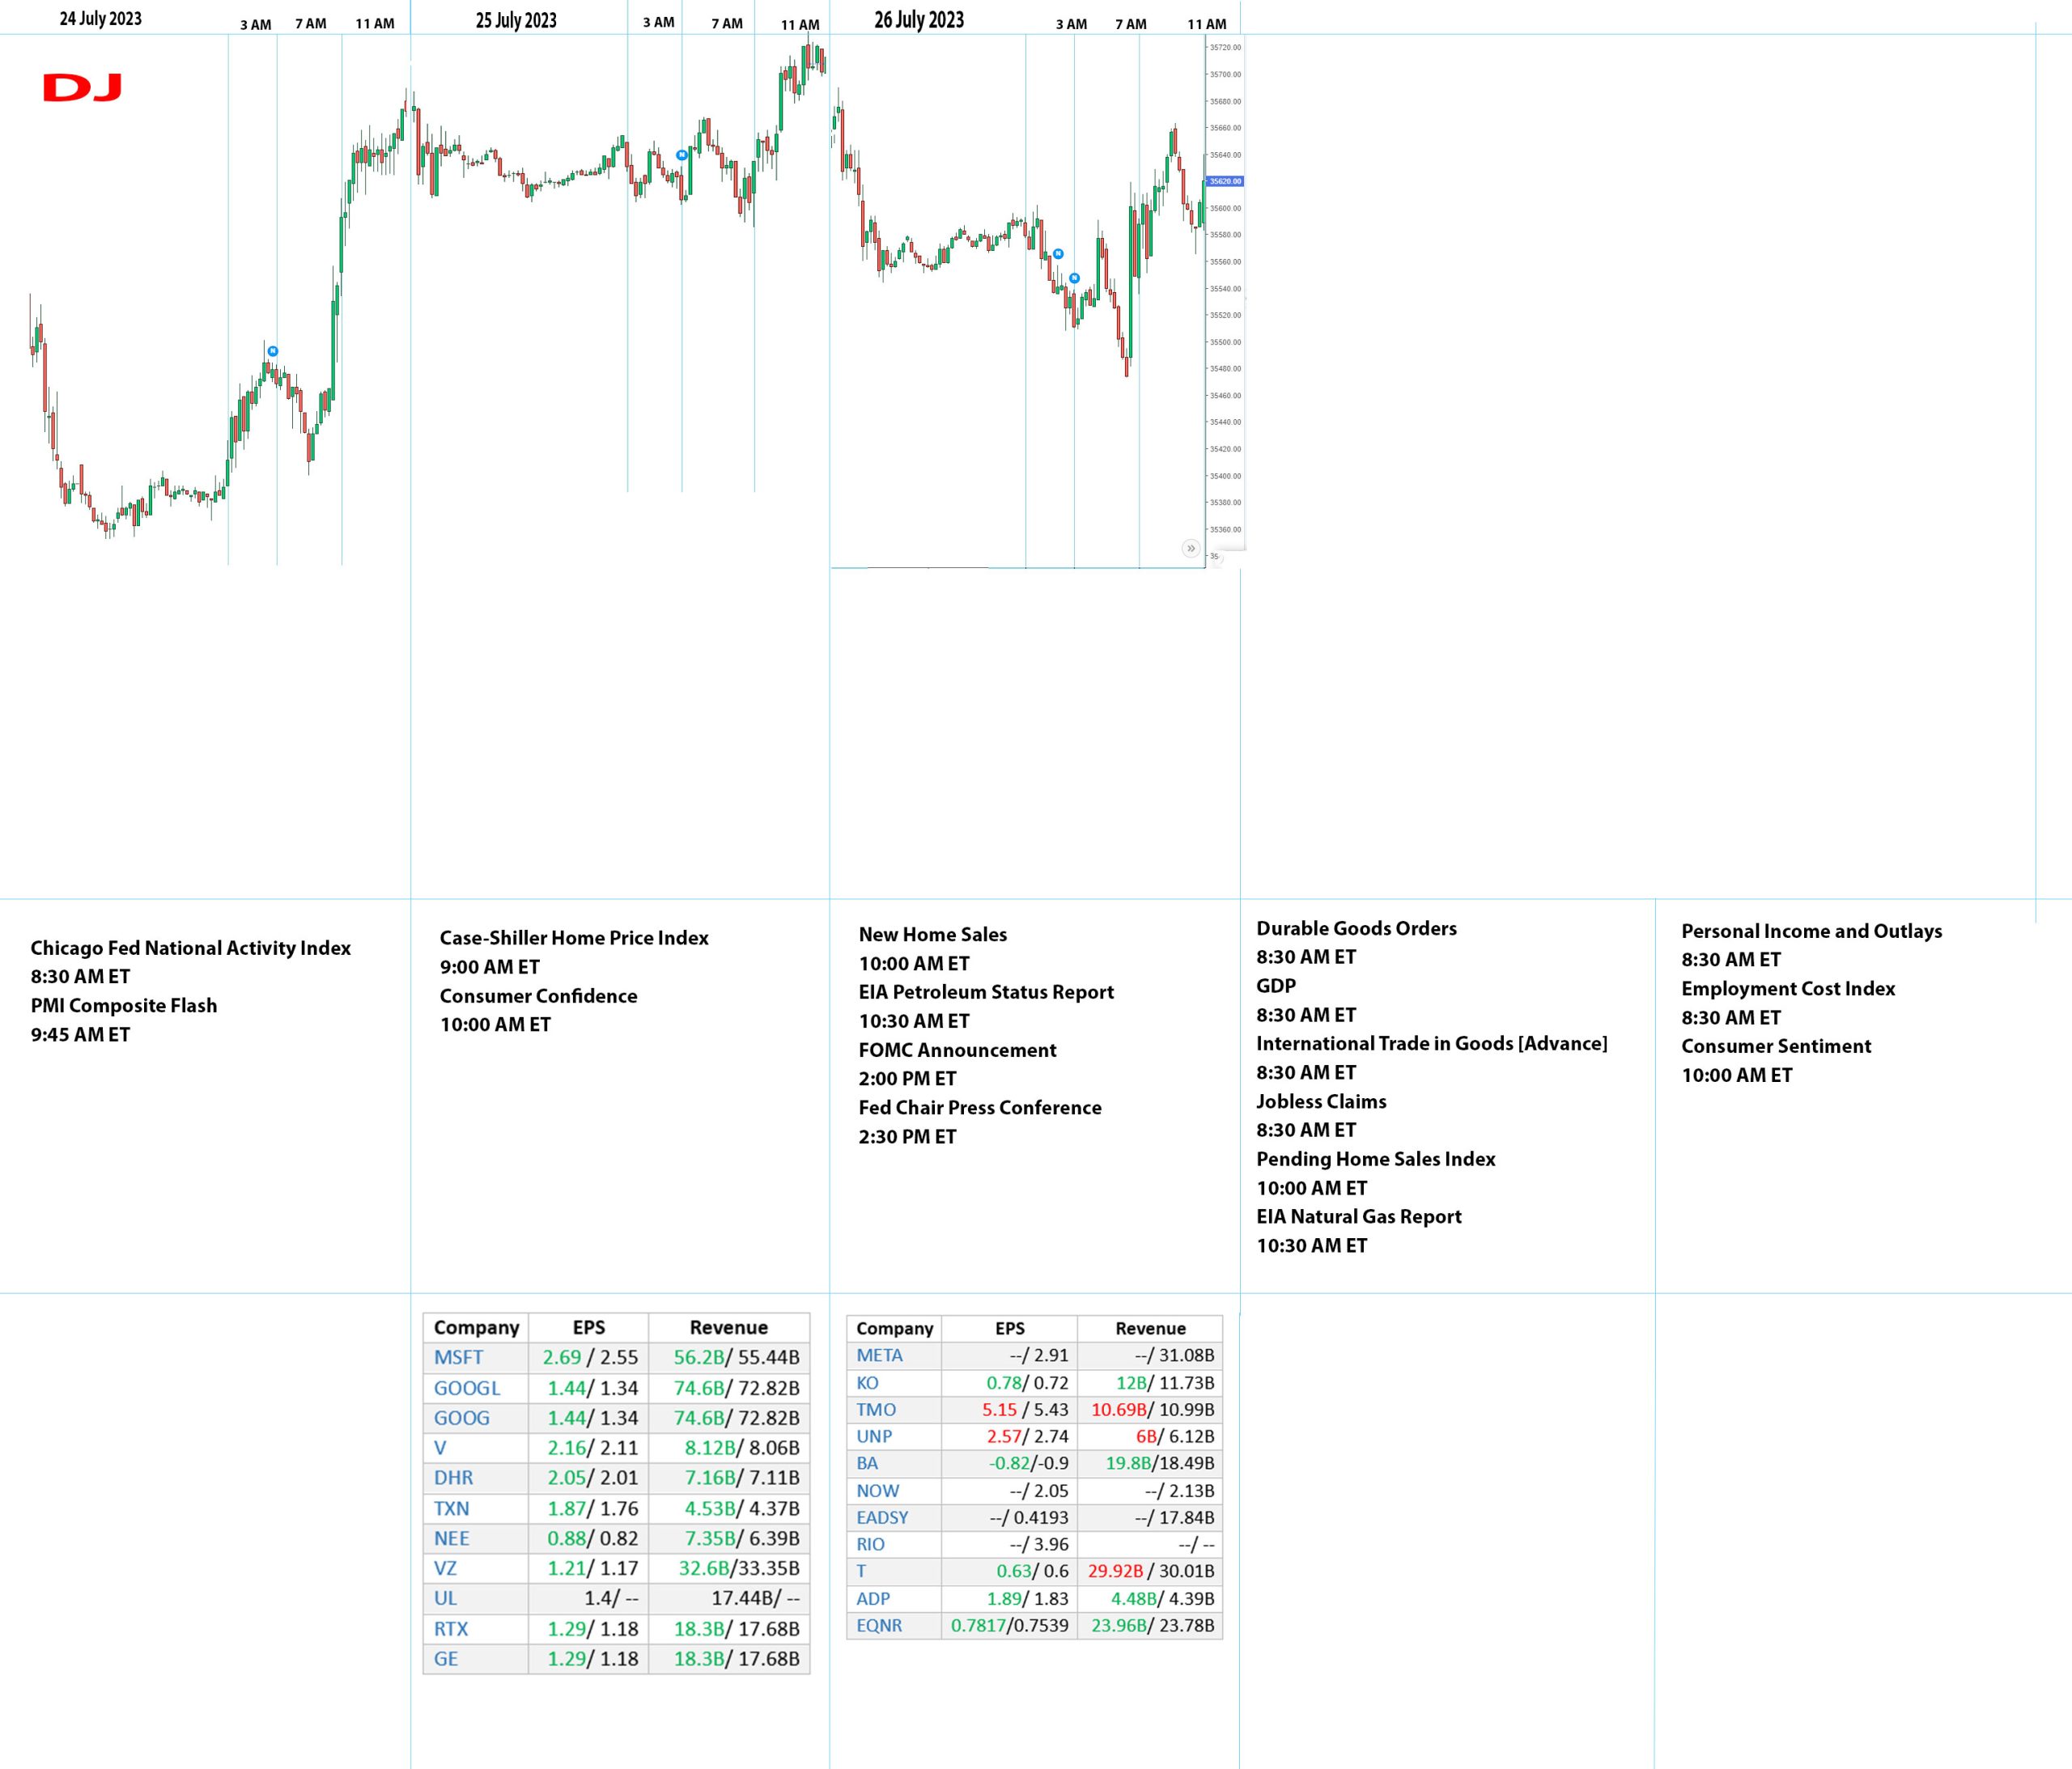Click the GDP event
Viewport: 2072px width, 1769px height.
[1276, 985]
